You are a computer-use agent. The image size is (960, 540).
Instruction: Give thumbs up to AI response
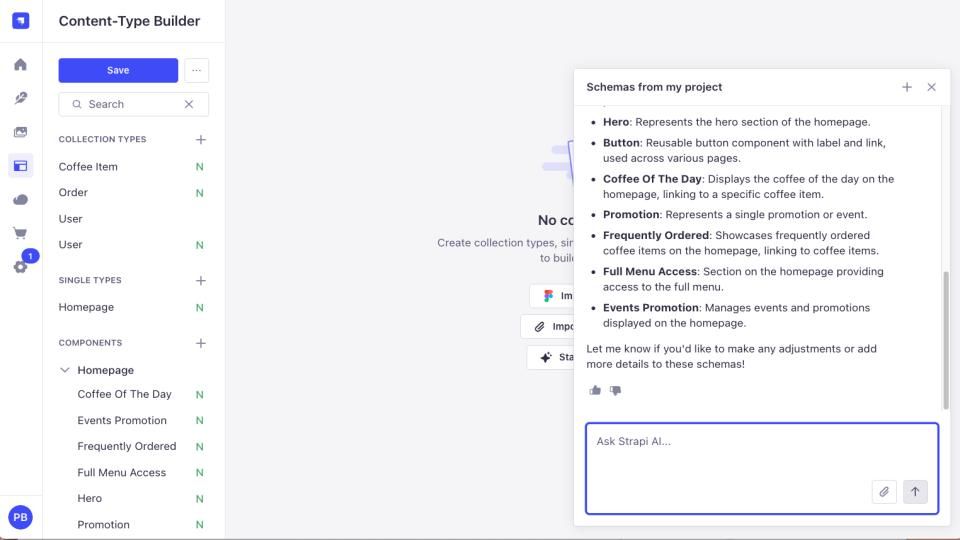[595, 390]
